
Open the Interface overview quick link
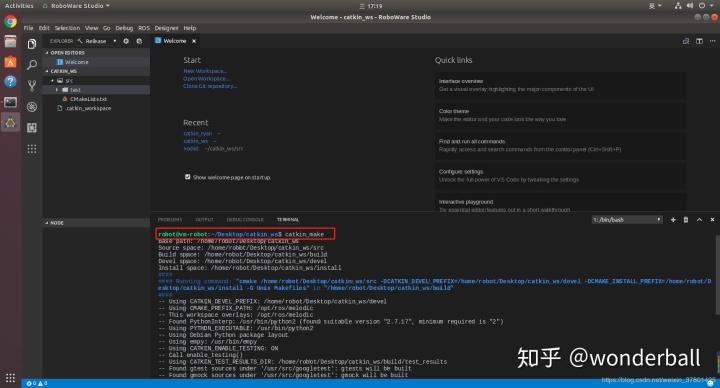click(x=560, y=85)
